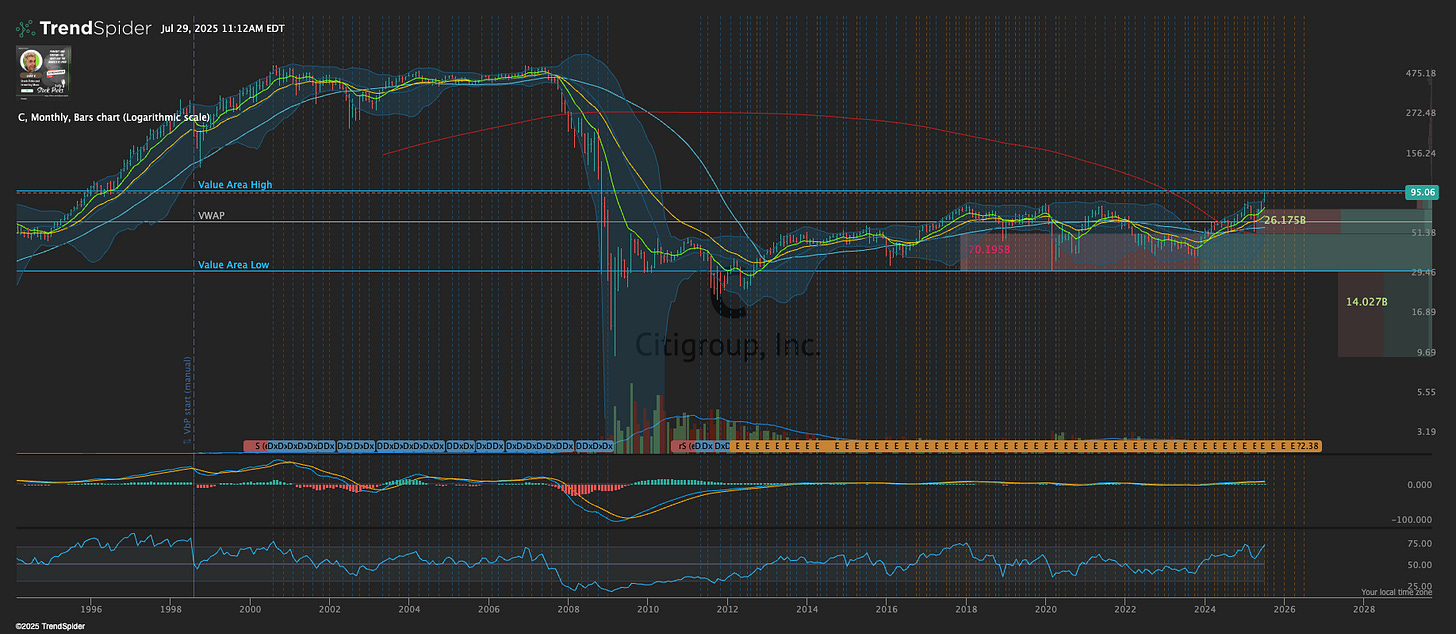Screen dimensions: 1456x634
Task: Click the 2010 time axis label
Action: (648, 608)
